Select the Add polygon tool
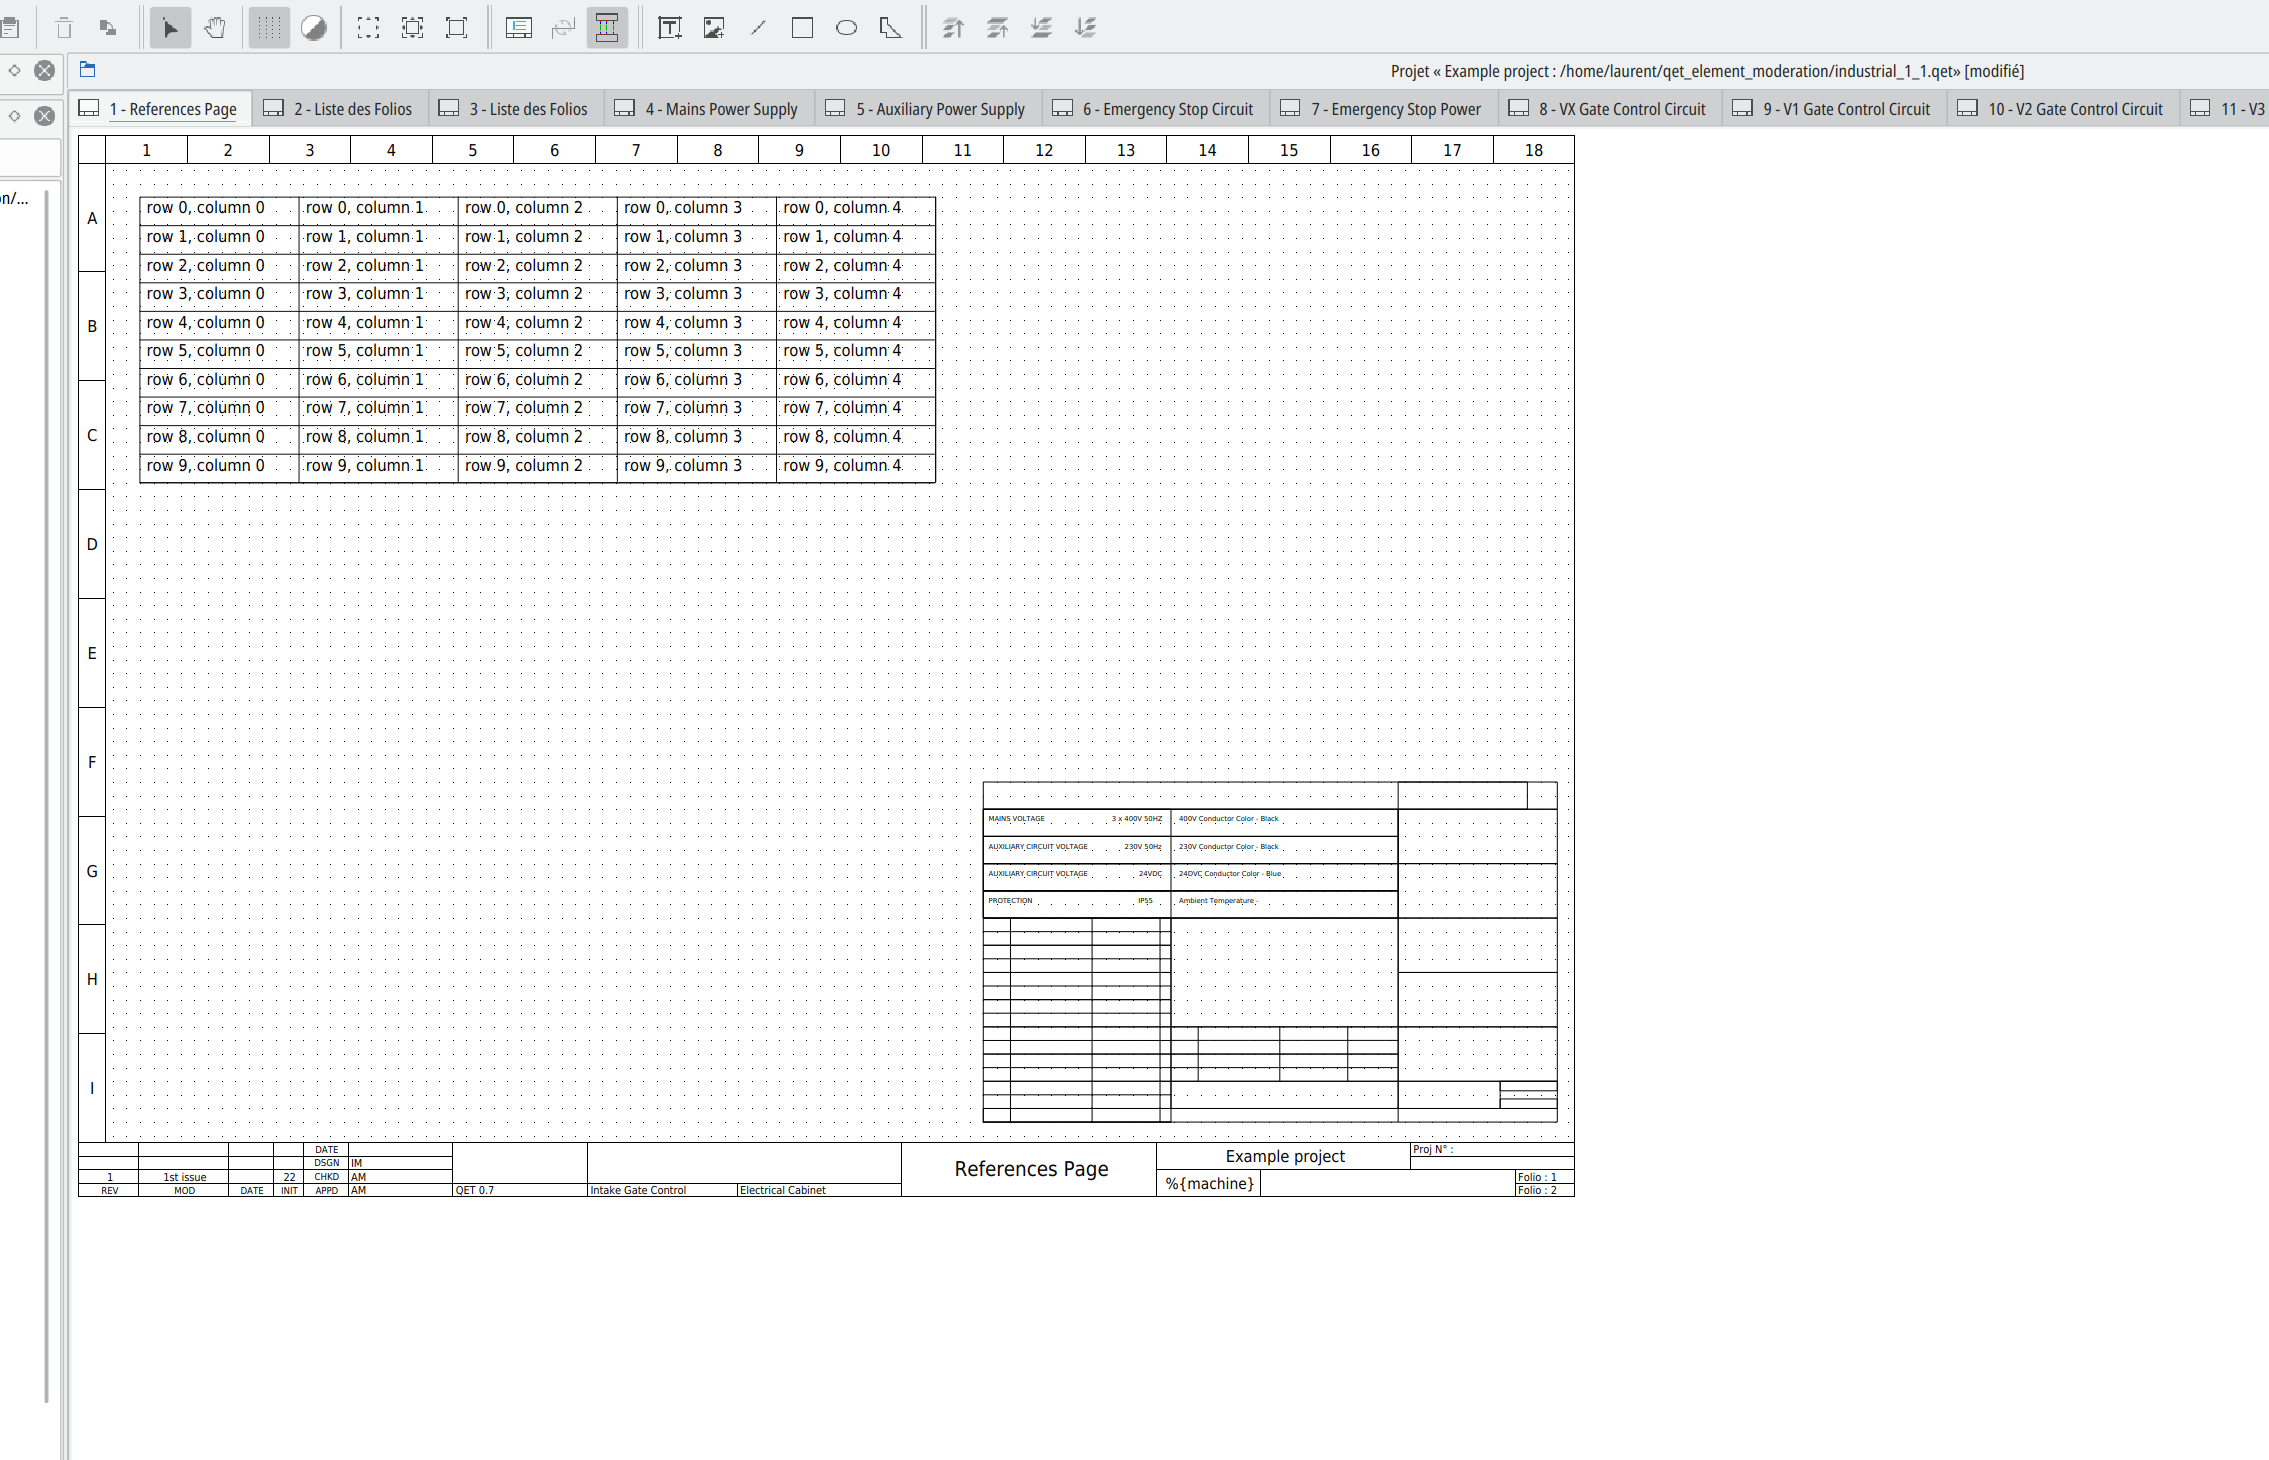The height and width of the screenshot is (1460, 2269). coord(890,28)
